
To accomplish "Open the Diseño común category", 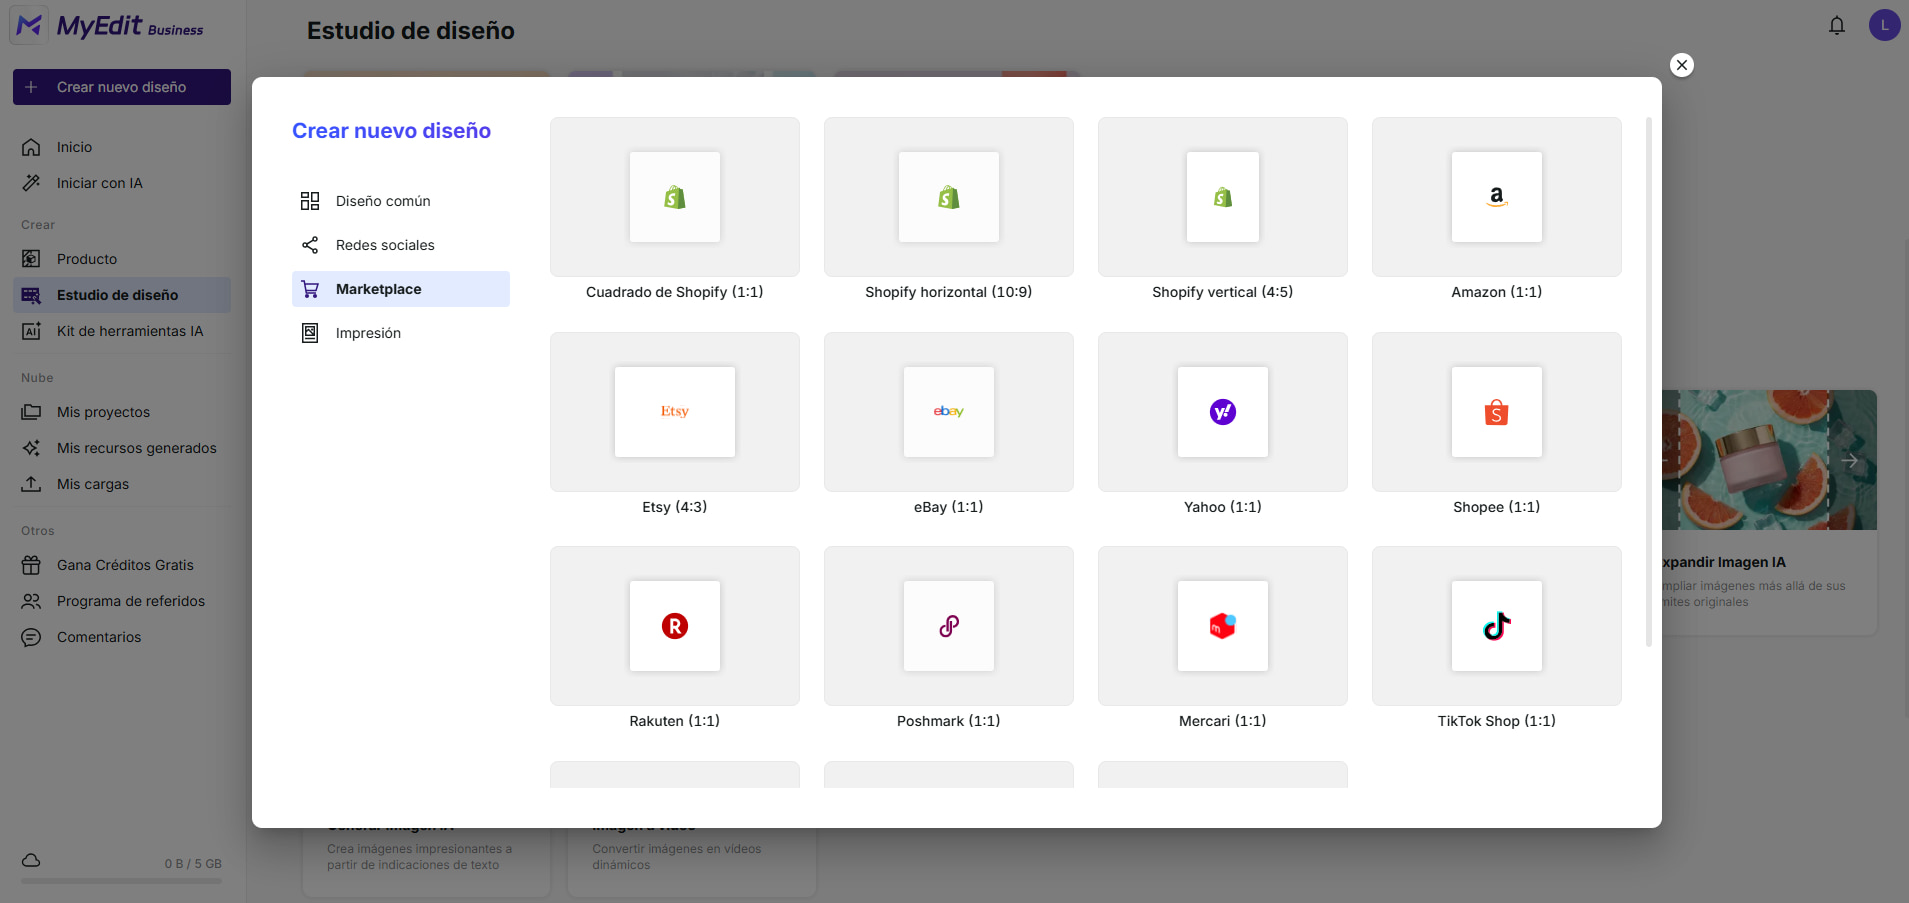I will 401,201.
